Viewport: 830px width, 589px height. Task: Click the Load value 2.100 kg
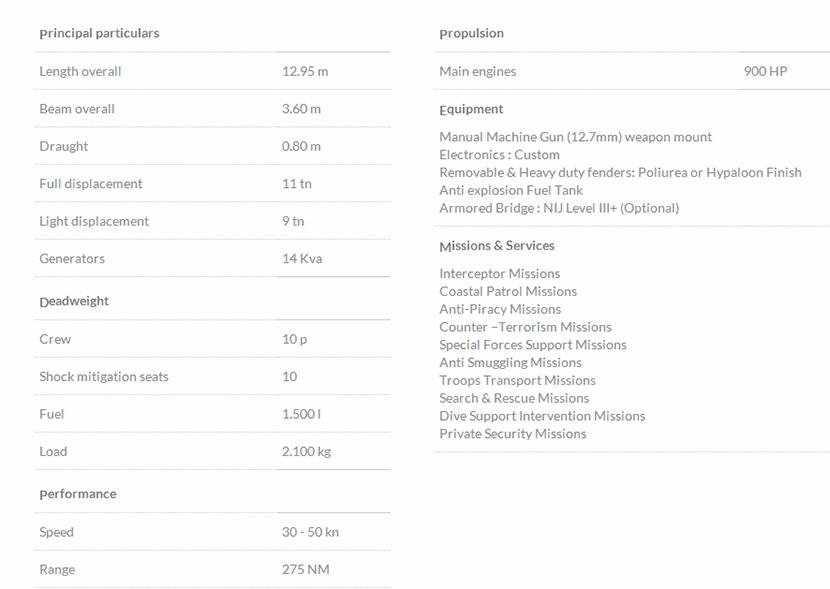click(x=306, y=452)
